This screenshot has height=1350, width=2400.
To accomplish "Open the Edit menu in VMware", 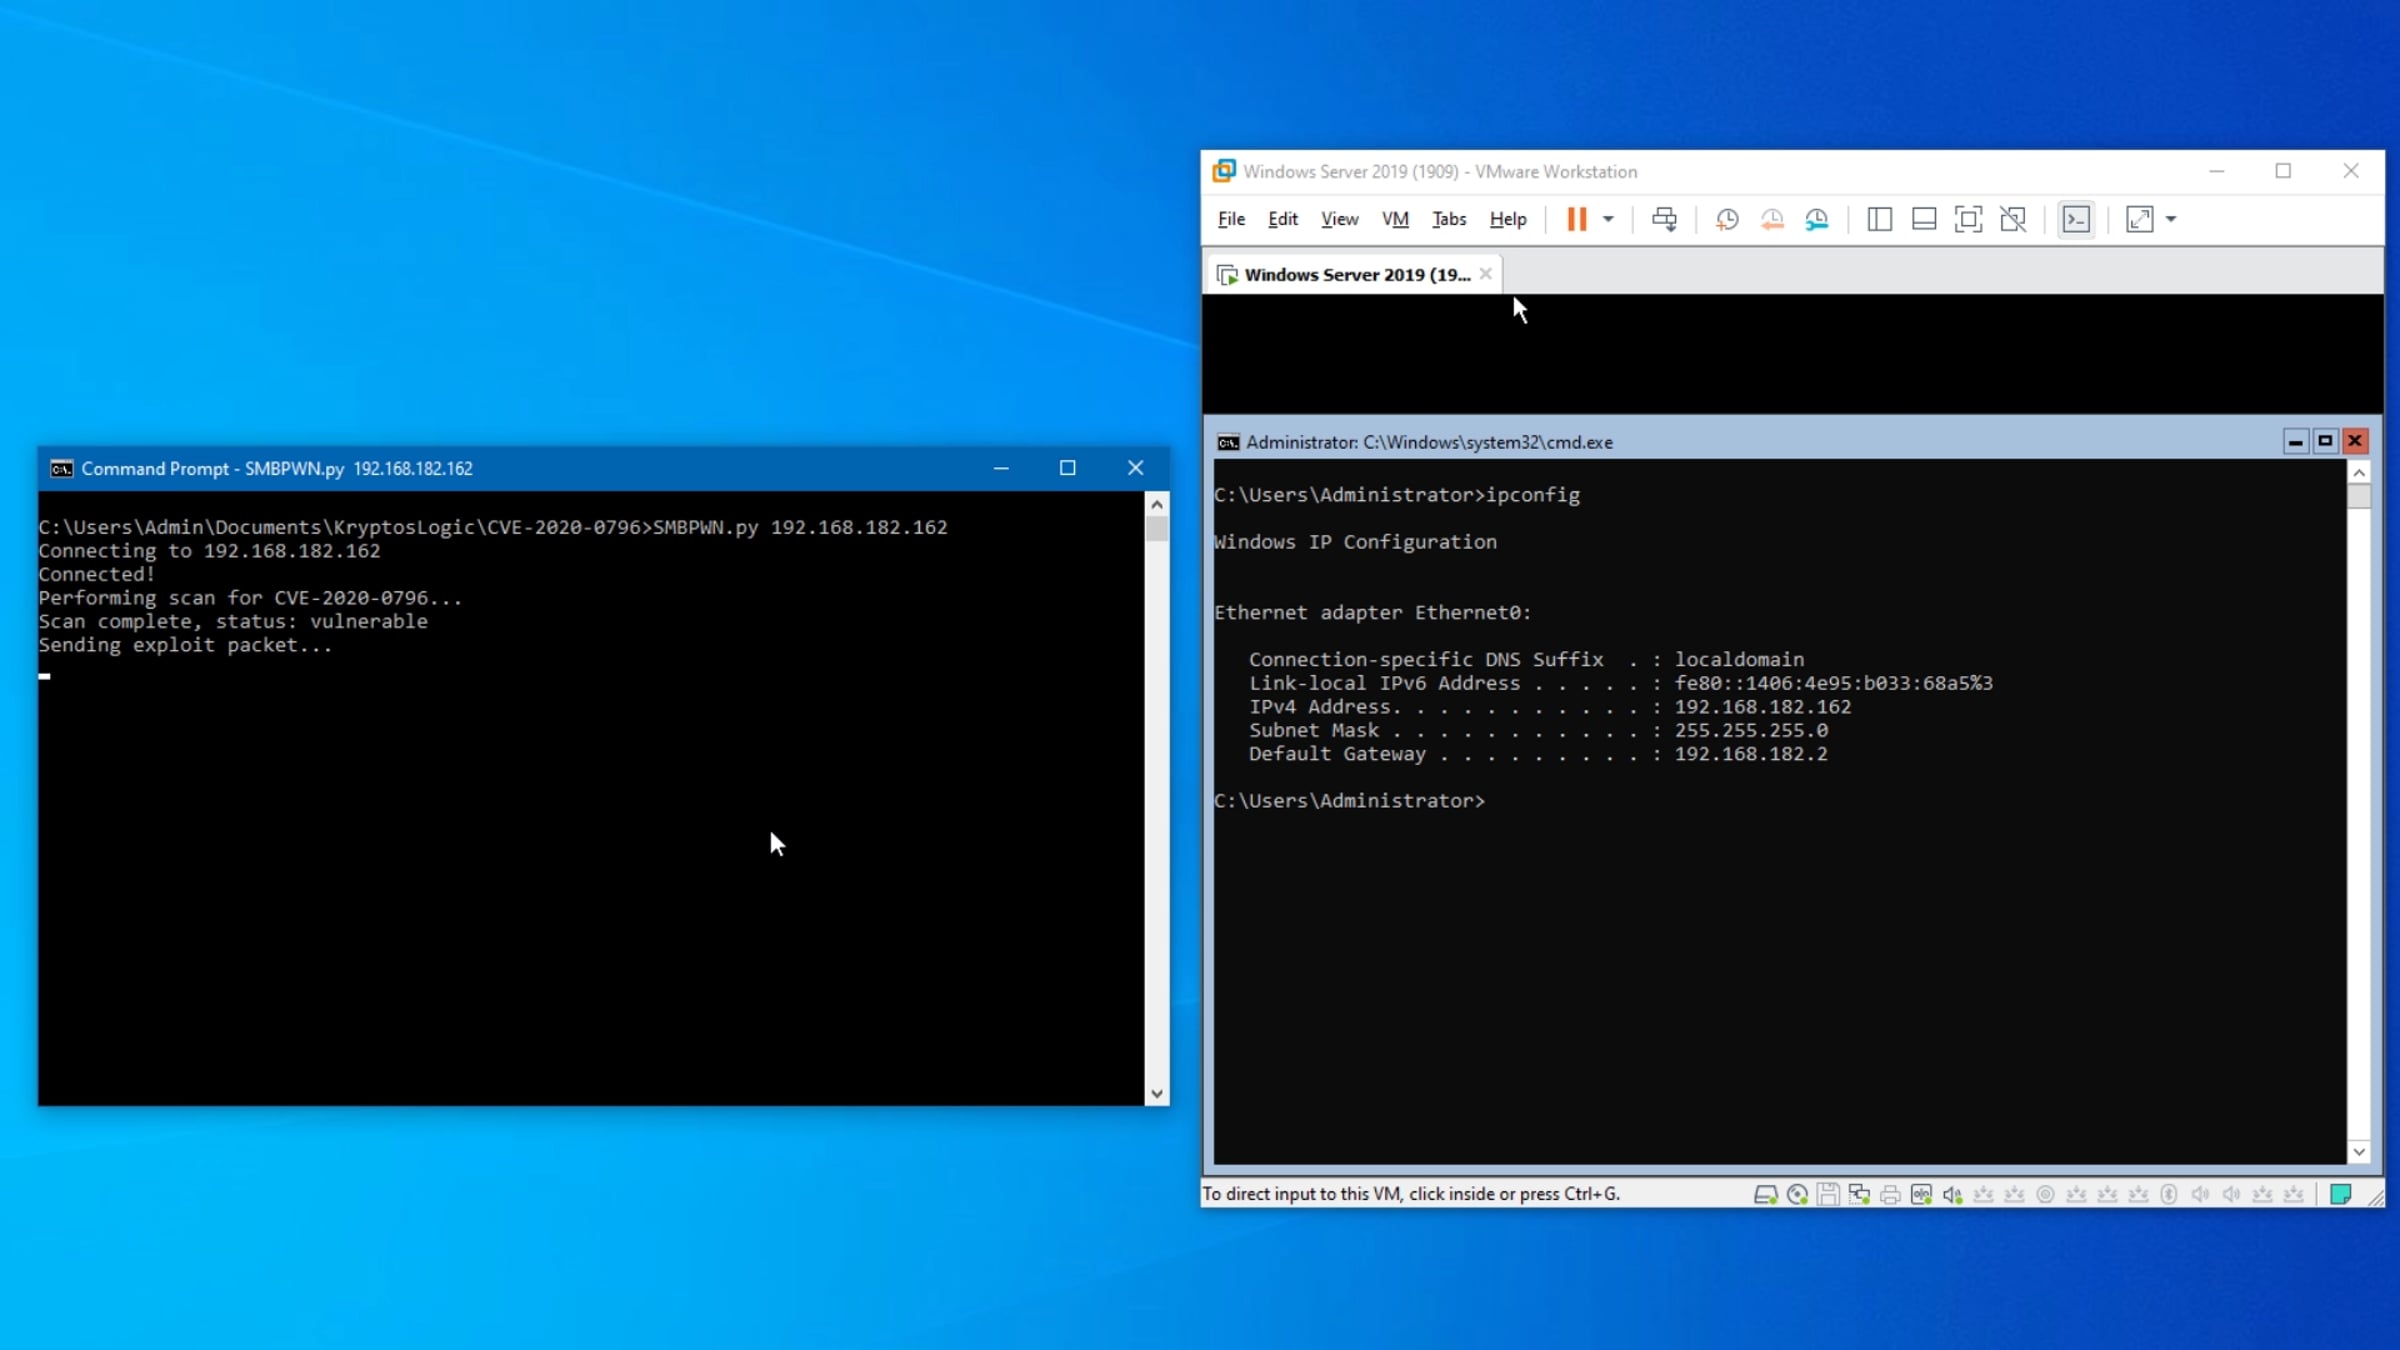I will [1283, 219].
